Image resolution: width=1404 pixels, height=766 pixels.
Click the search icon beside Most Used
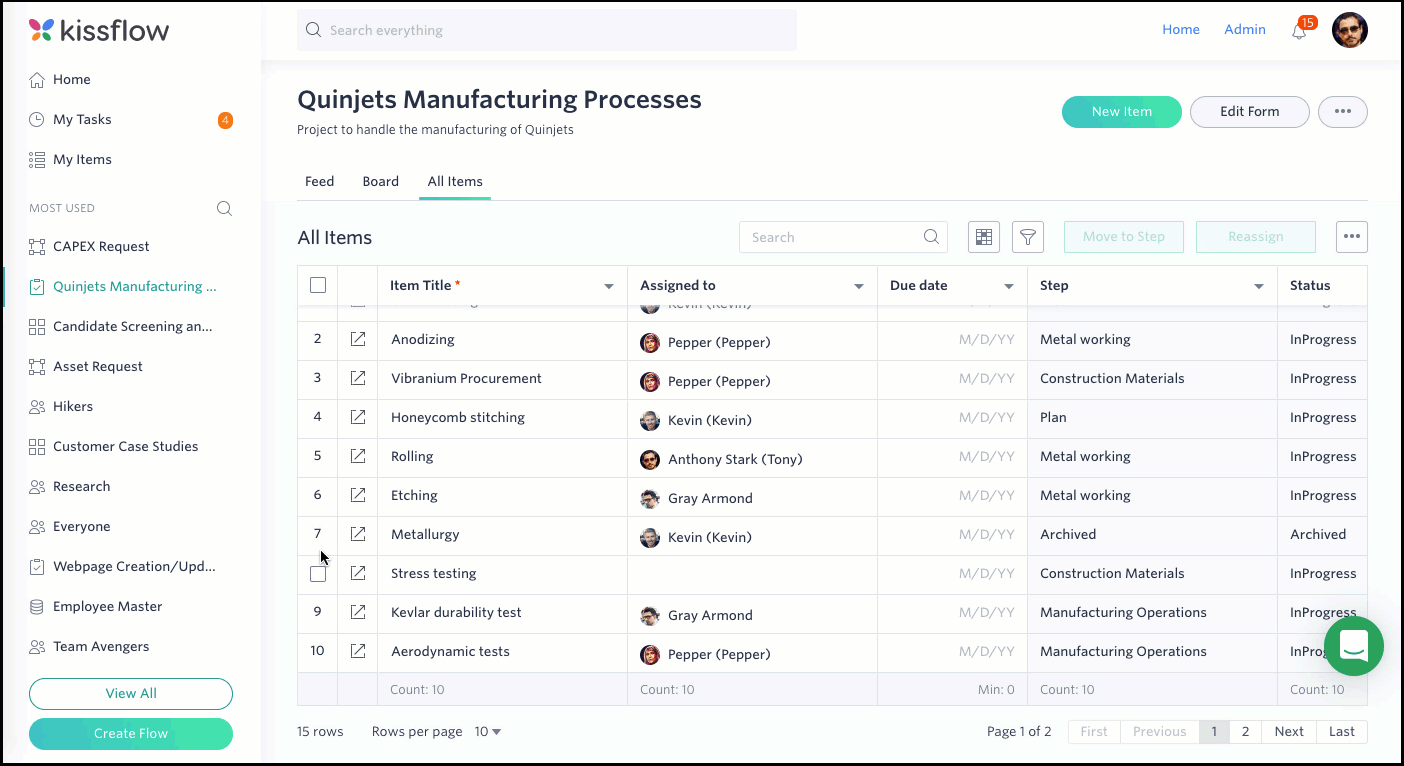coord(224,208)
